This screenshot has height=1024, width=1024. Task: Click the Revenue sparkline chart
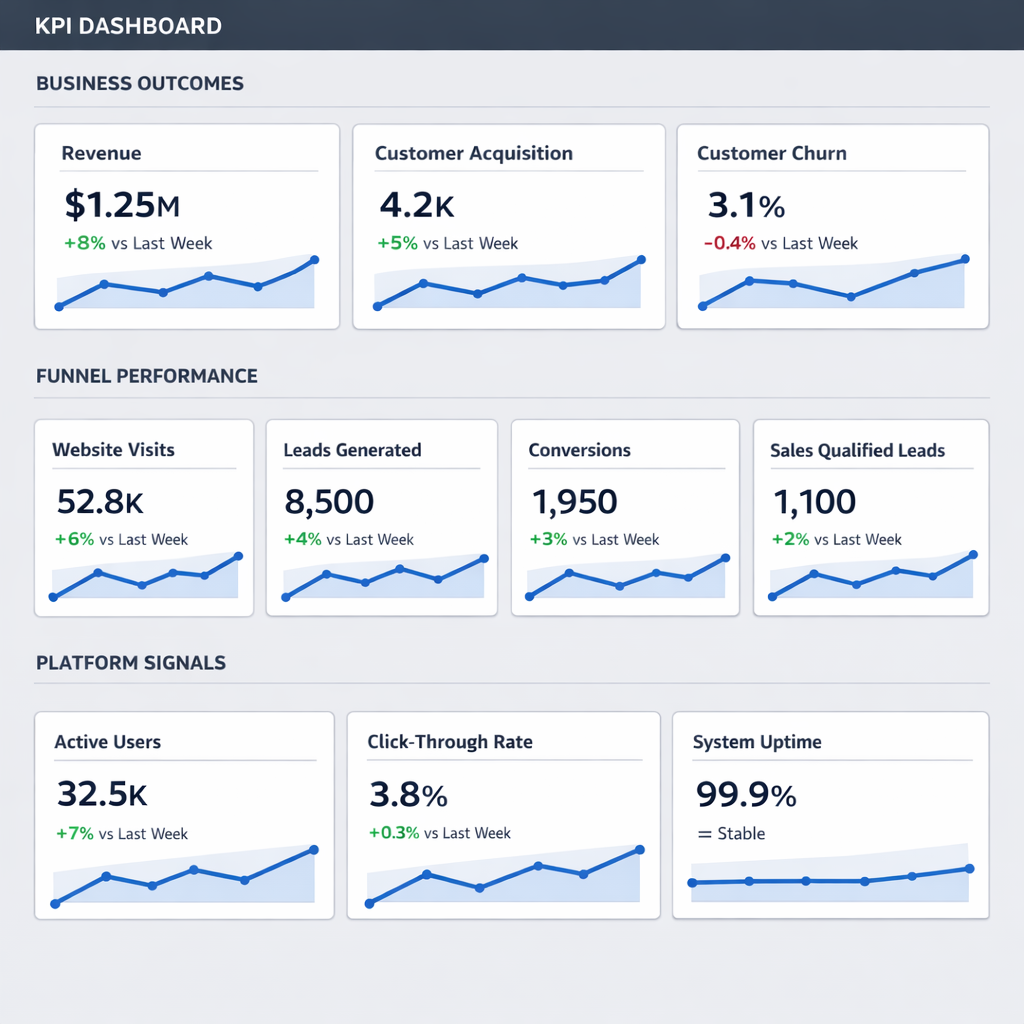[187, 285]
